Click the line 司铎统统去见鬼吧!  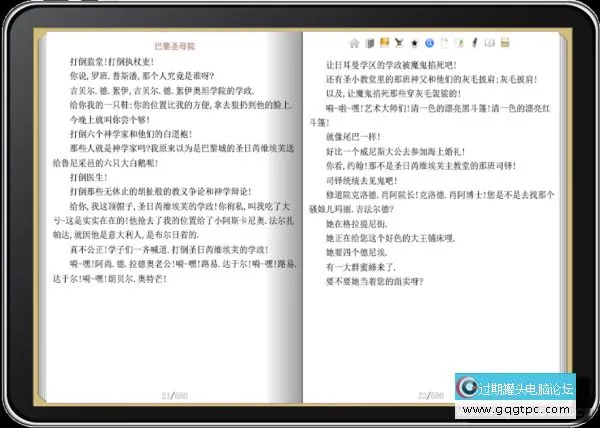click(362, 181)
